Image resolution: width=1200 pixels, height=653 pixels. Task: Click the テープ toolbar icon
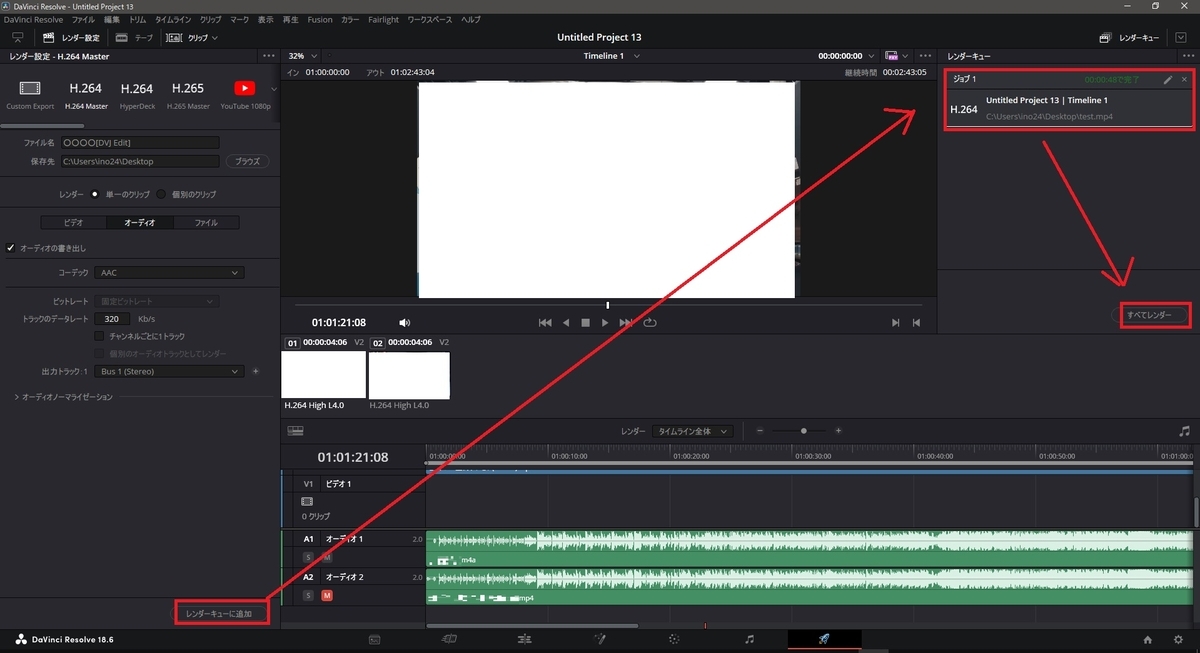122,37
